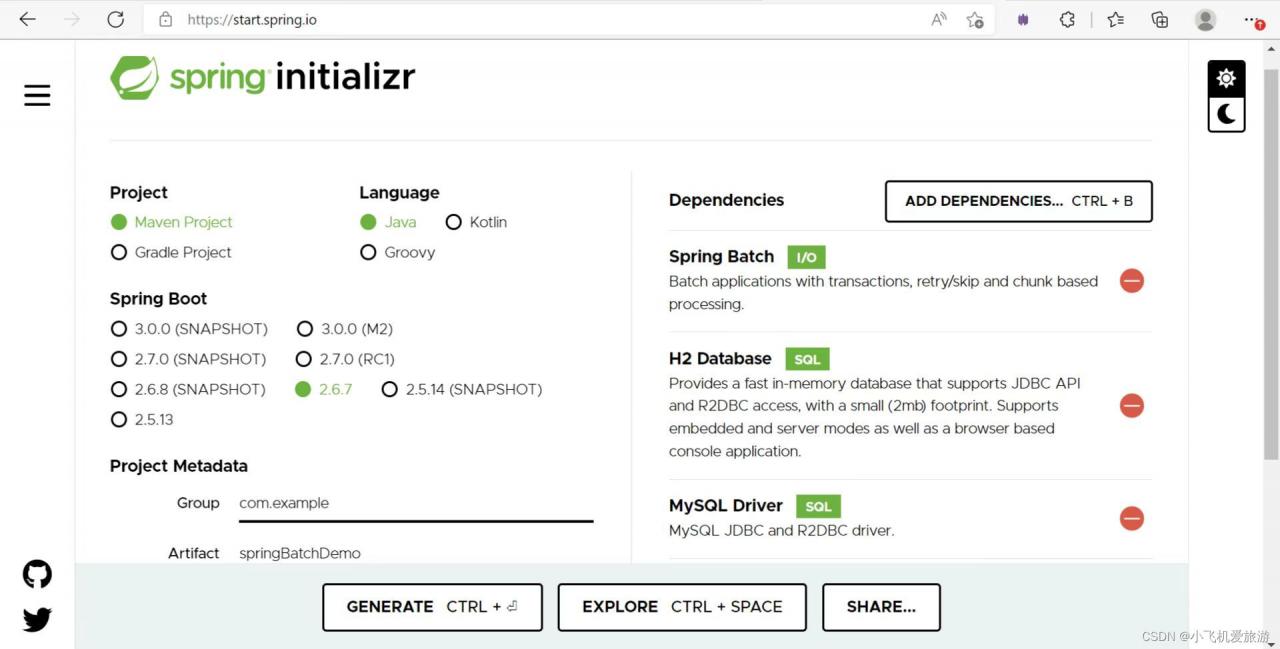Select Kotlin language
Image resolution: width=1280 pixels, height=649 pixels.
(x=476, y=222)
